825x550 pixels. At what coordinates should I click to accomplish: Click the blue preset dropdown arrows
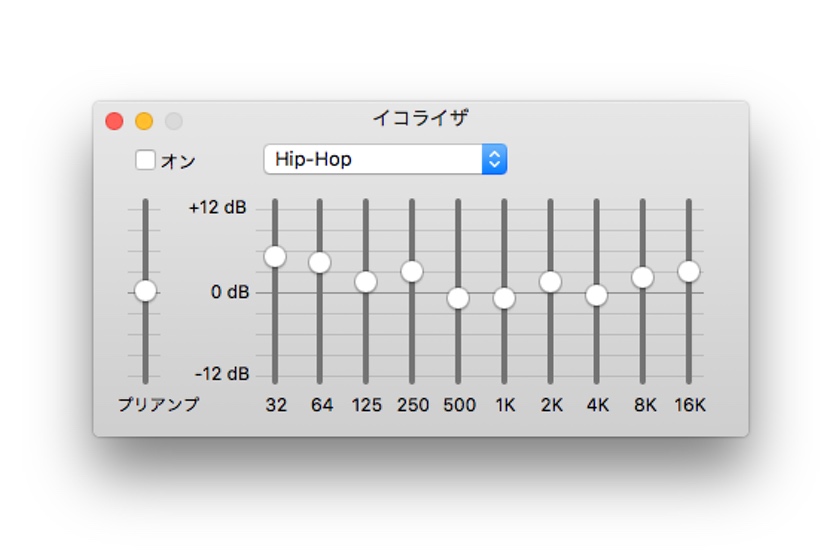494,159
